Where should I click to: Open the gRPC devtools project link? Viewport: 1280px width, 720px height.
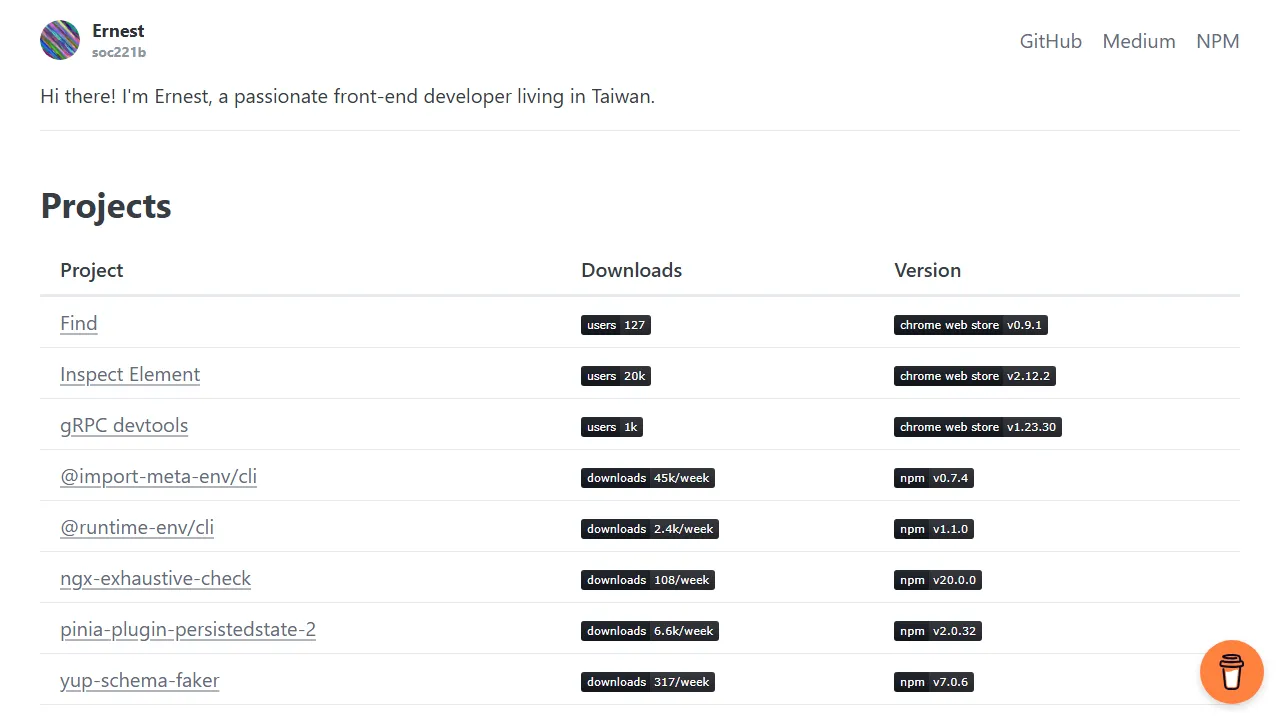click(x=124, y=425)
